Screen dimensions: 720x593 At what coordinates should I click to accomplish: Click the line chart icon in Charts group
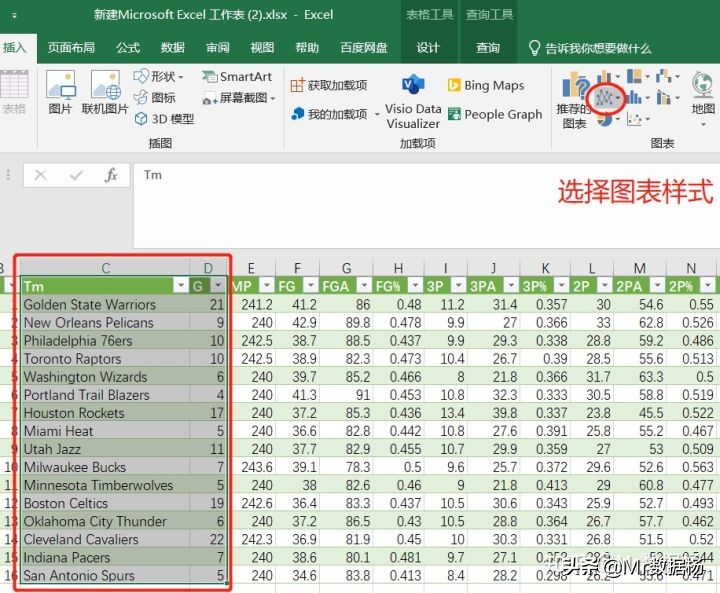[x=604, y=97]
